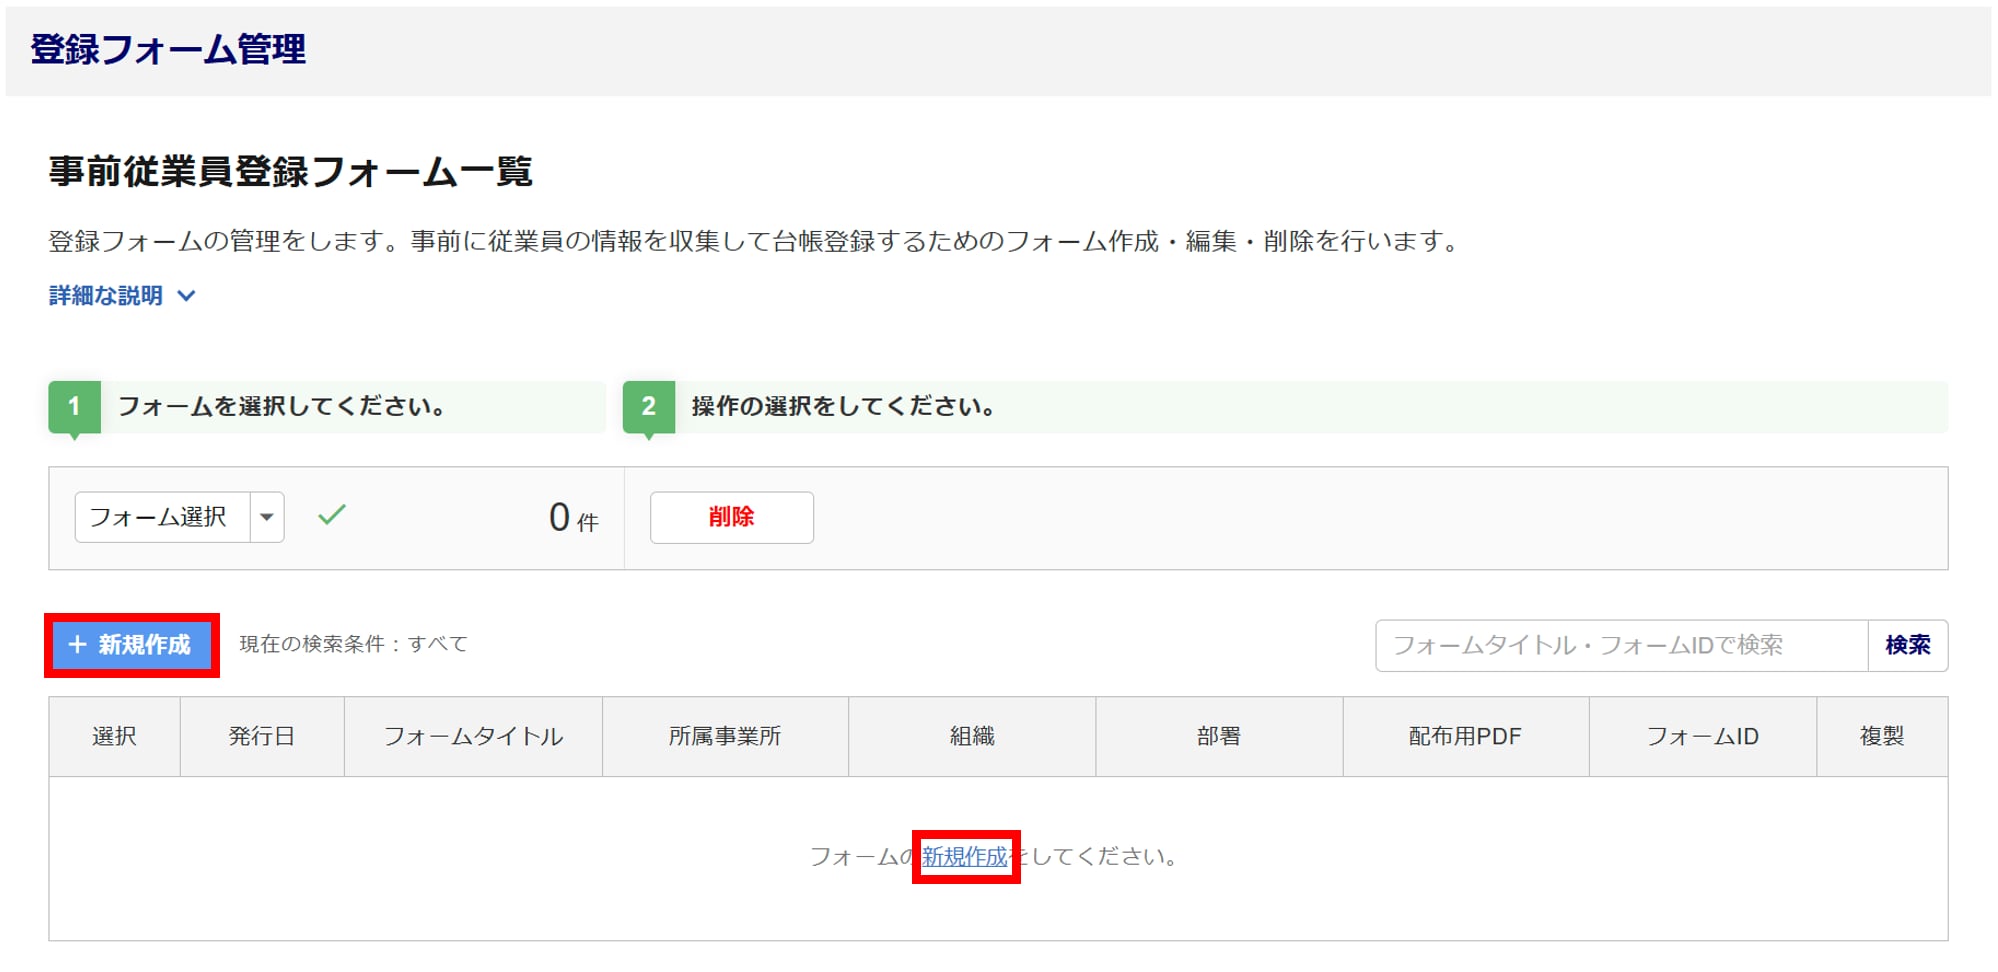This screenshot has width=1998, height=972.
Task: Click the arrow beside フォーム選択
Action: (x=267, y=517)
